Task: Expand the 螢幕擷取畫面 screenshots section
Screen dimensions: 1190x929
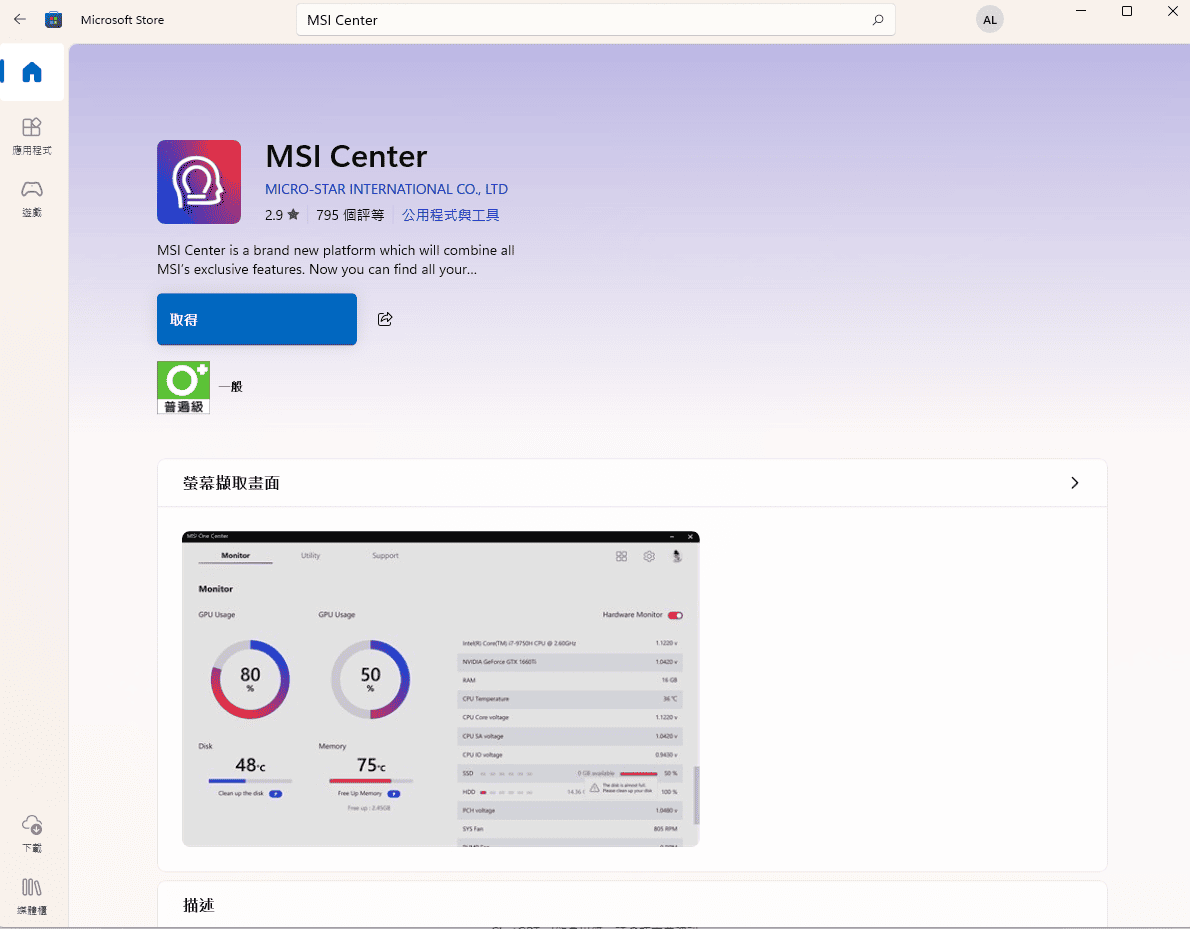Action: click(1074, 482)
